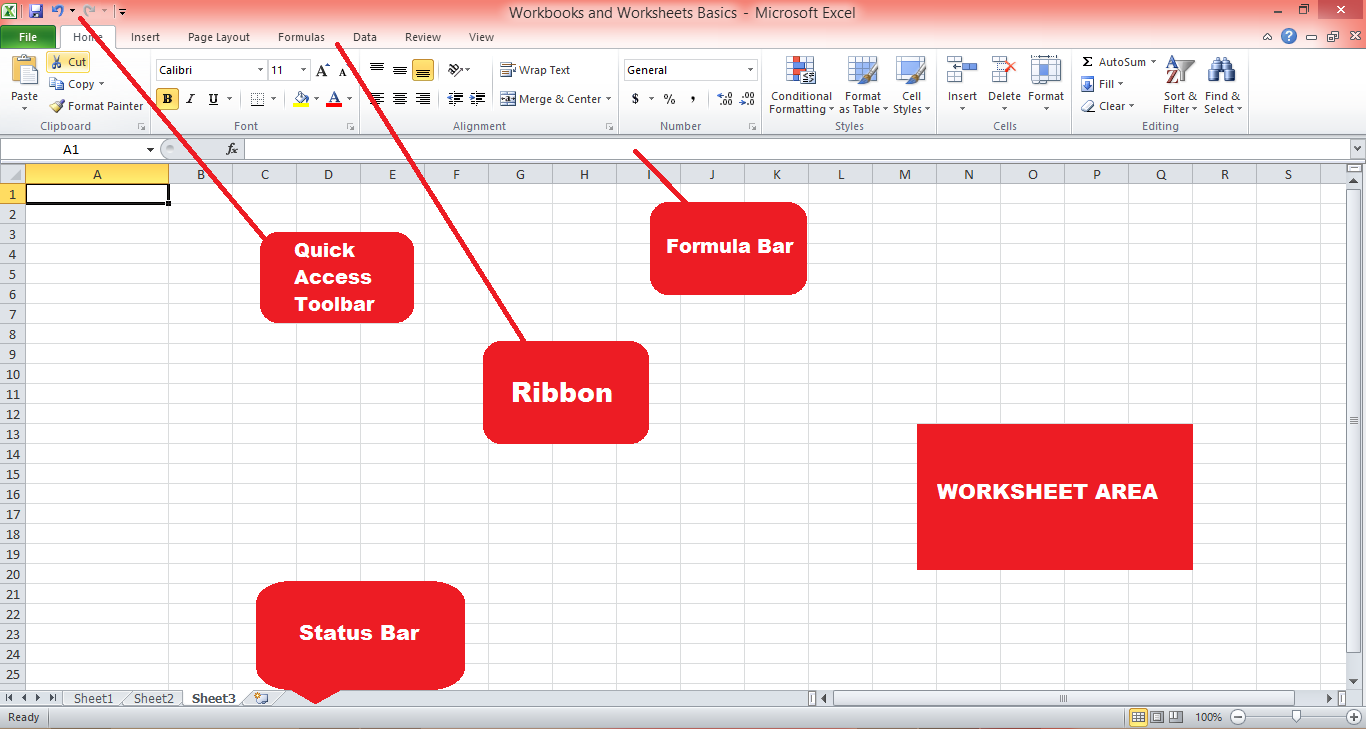Switch to the Insert tab
The height and width of the screenshot is (729, 1366).
(145, 37)
